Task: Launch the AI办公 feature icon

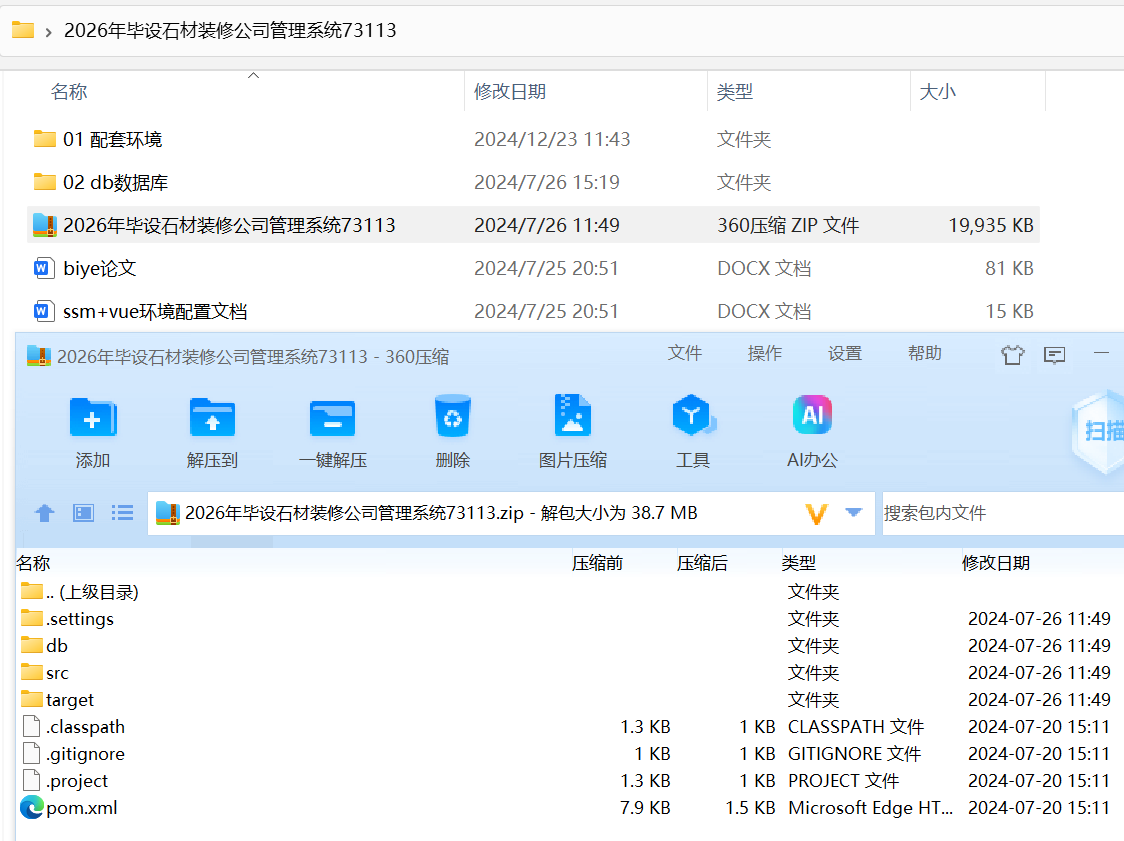Action: pyautogui.click(x=812, y=415)
